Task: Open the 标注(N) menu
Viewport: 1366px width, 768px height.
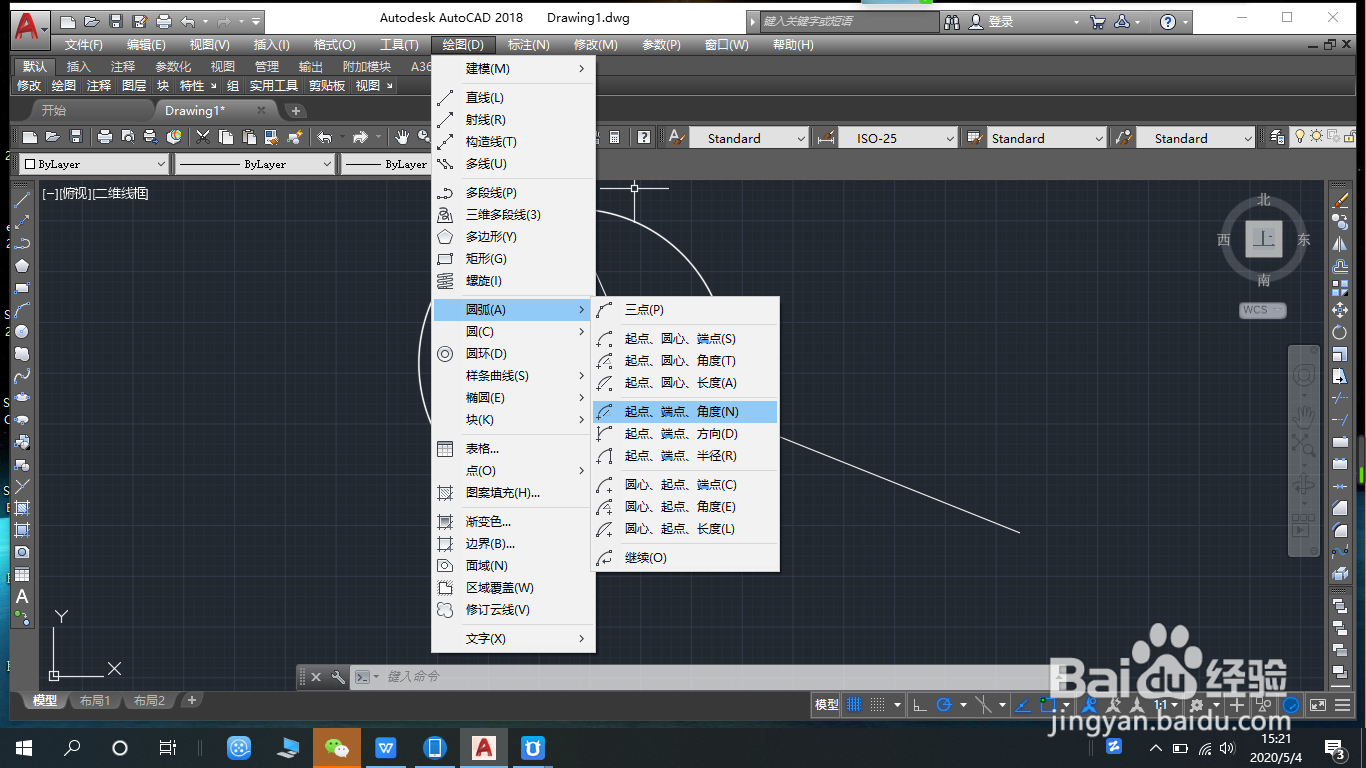Action: pyautogui.click(x=528, y=45)
